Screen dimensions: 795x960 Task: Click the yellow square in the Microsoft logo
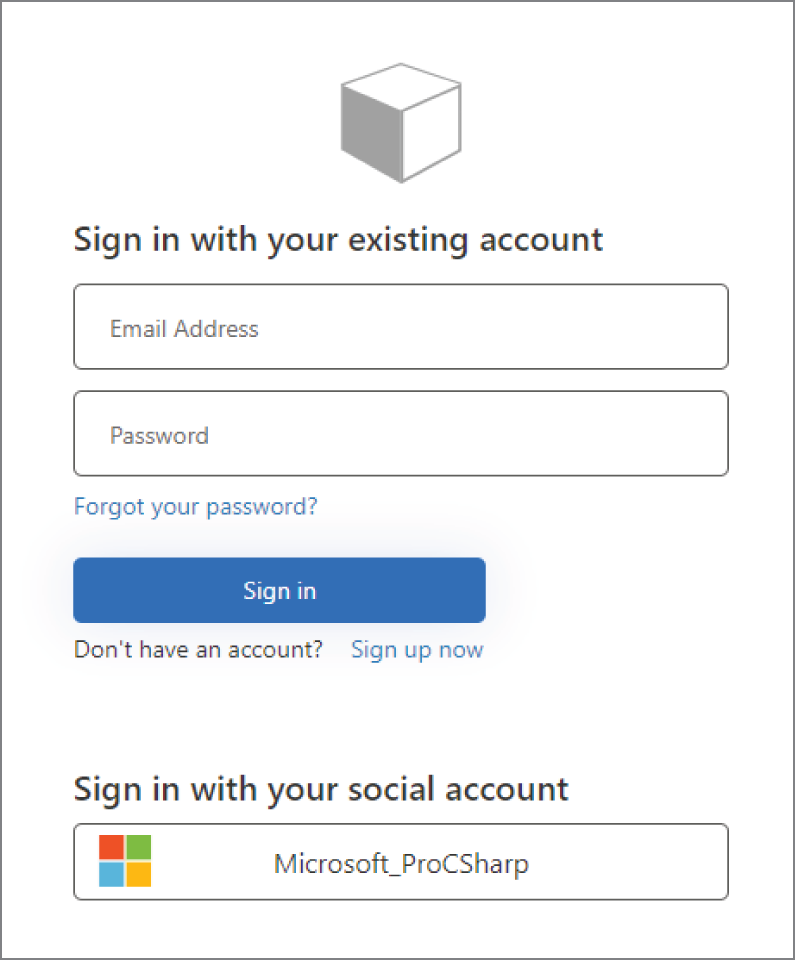[x=138, y=874]
